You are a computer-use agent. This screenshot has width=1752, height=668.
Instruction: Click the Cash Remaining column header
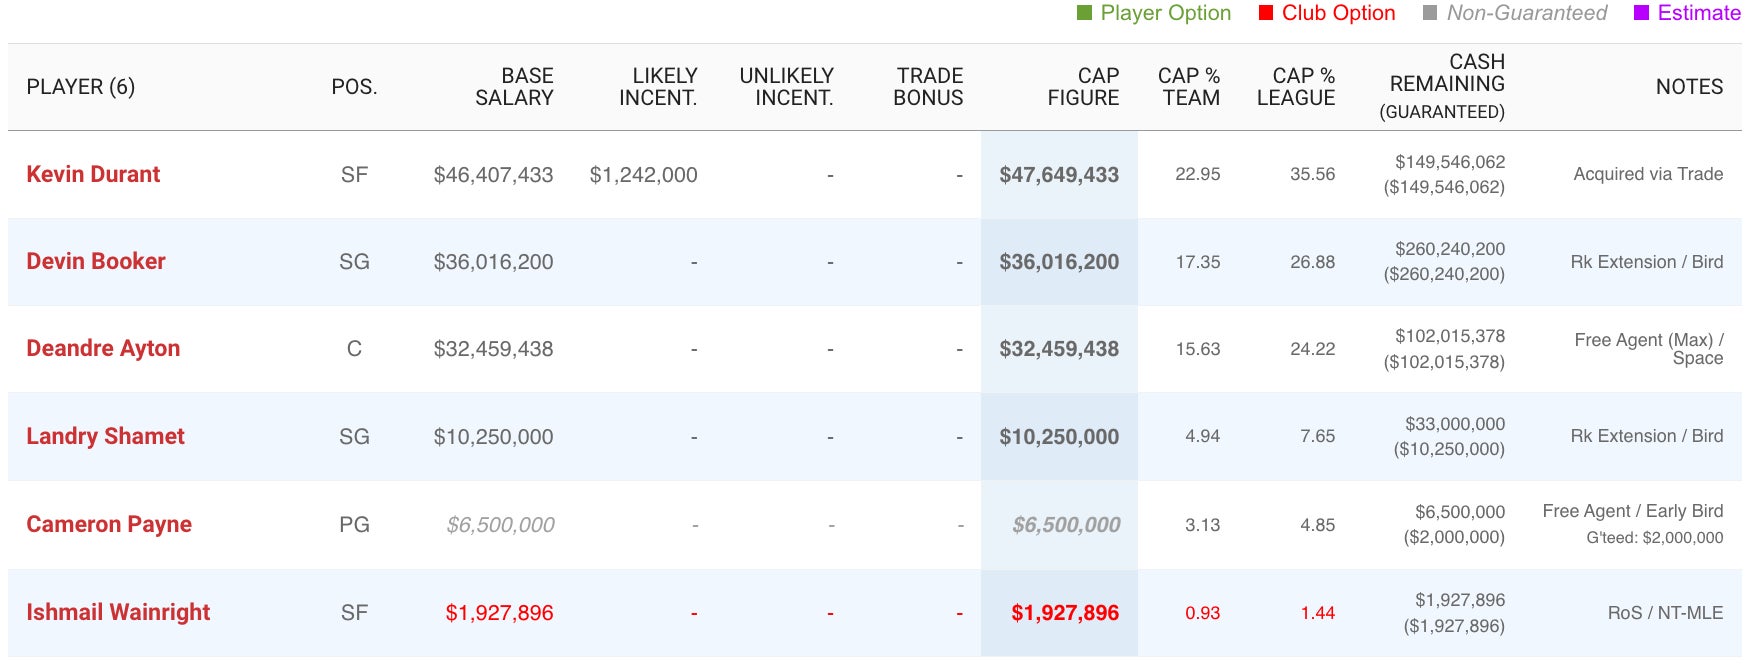(x=1447, y=86)
